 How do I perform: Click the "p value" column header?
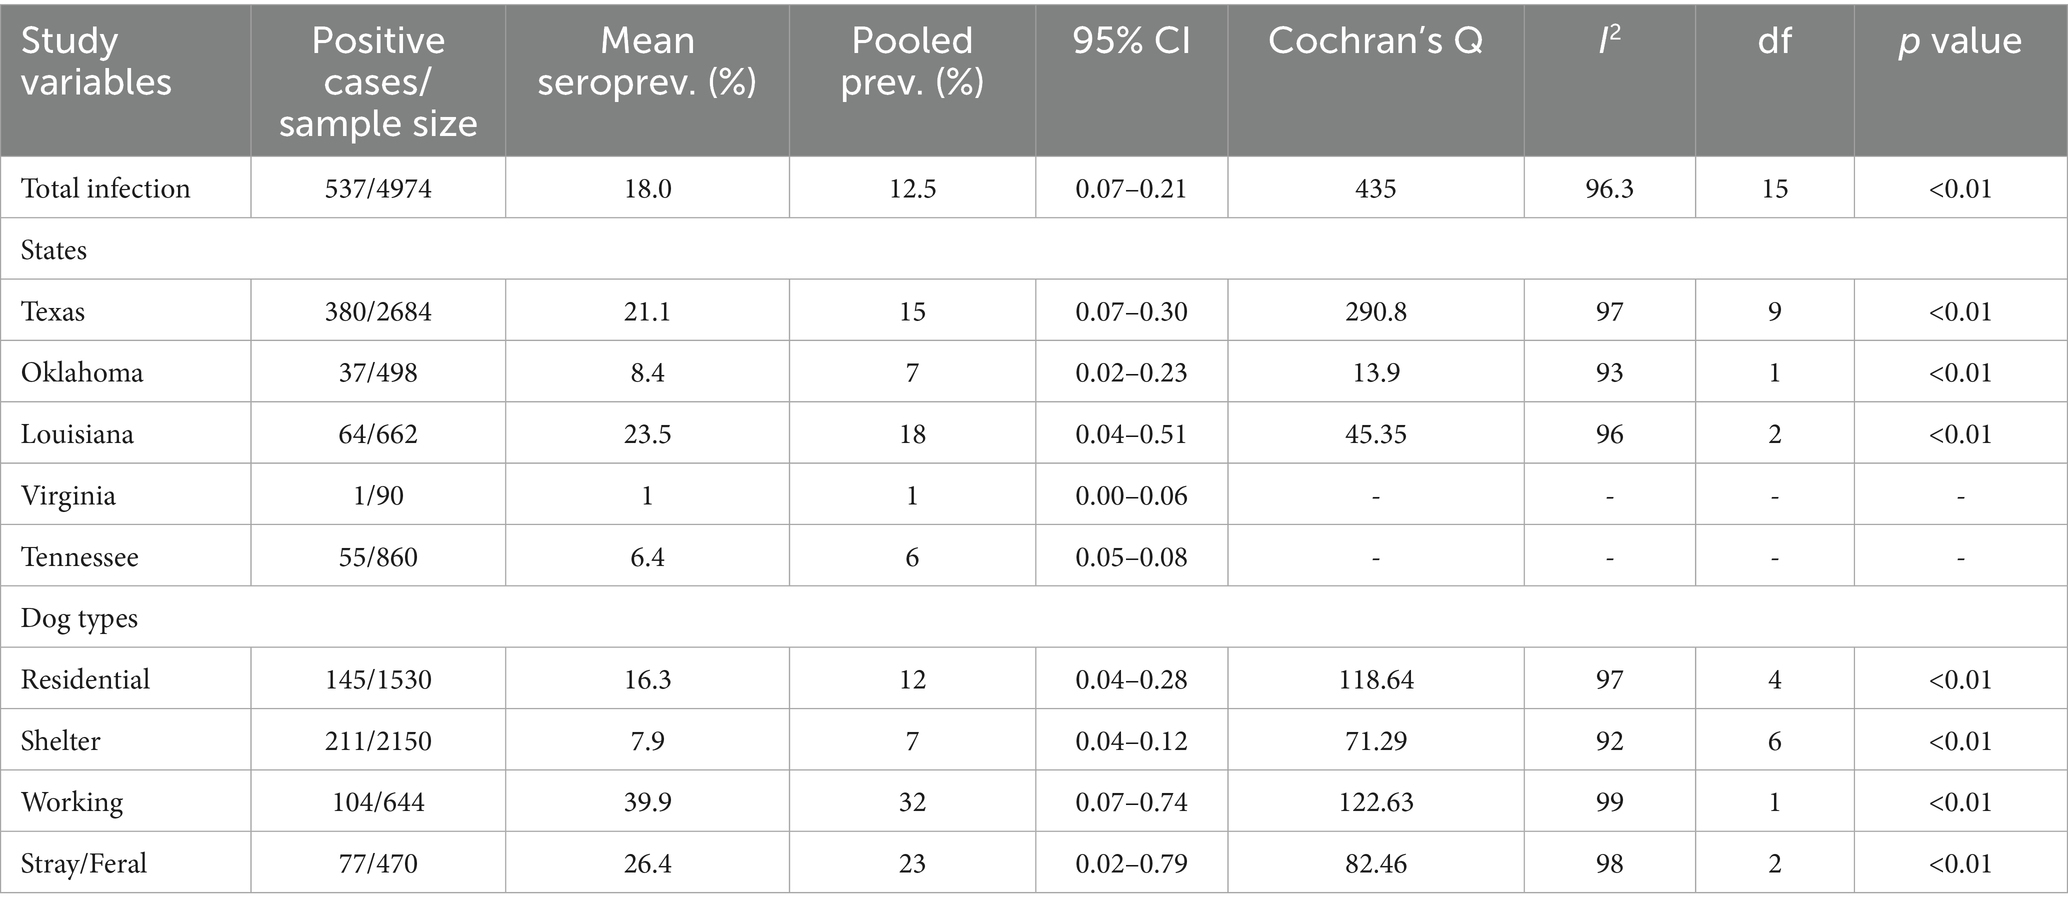click(x=1960, y=41)
